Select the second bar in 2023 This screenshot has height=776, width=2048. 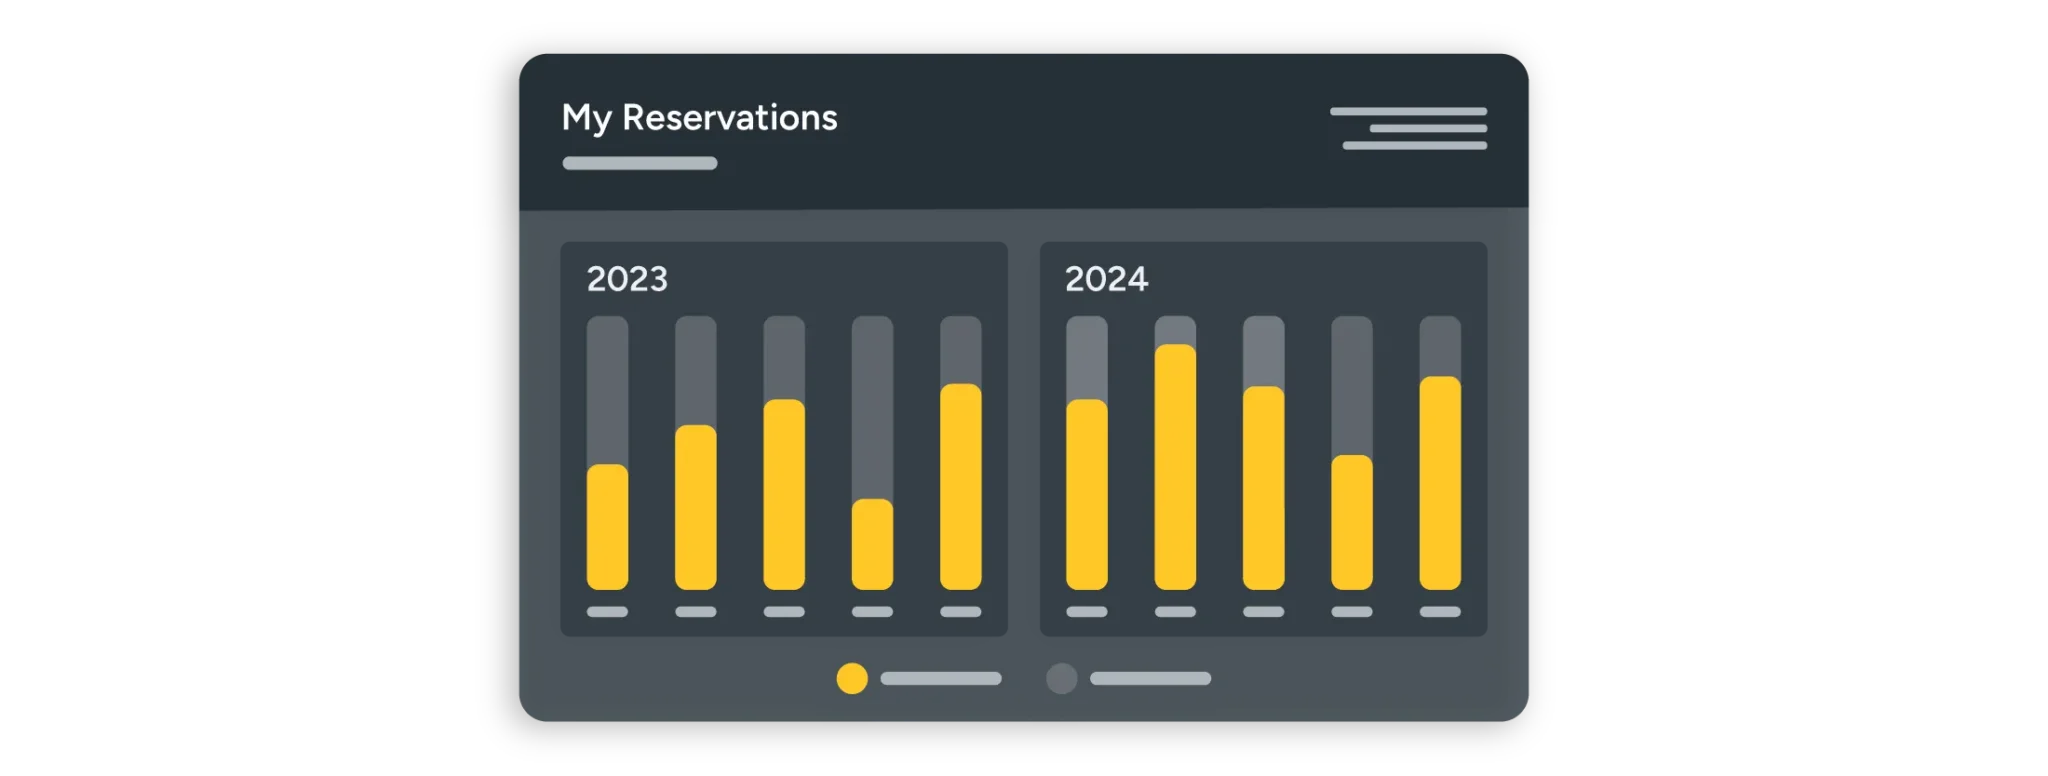[696, 507]
